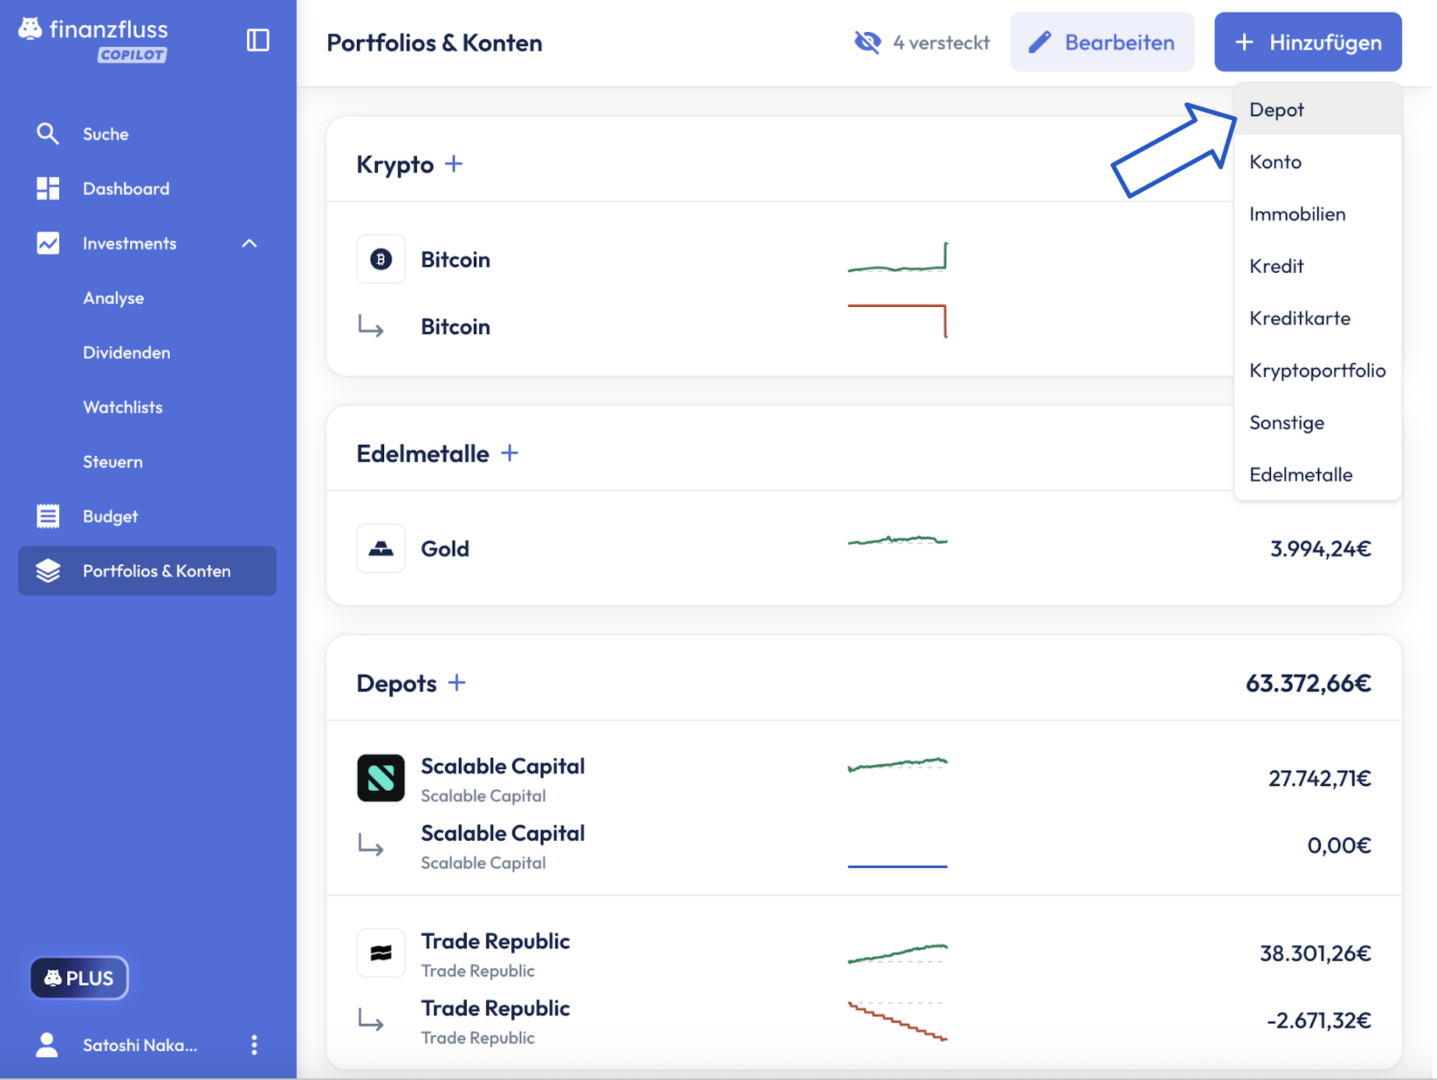
Task: Collapse the Investments section chevron
Action: click(249, 244)
